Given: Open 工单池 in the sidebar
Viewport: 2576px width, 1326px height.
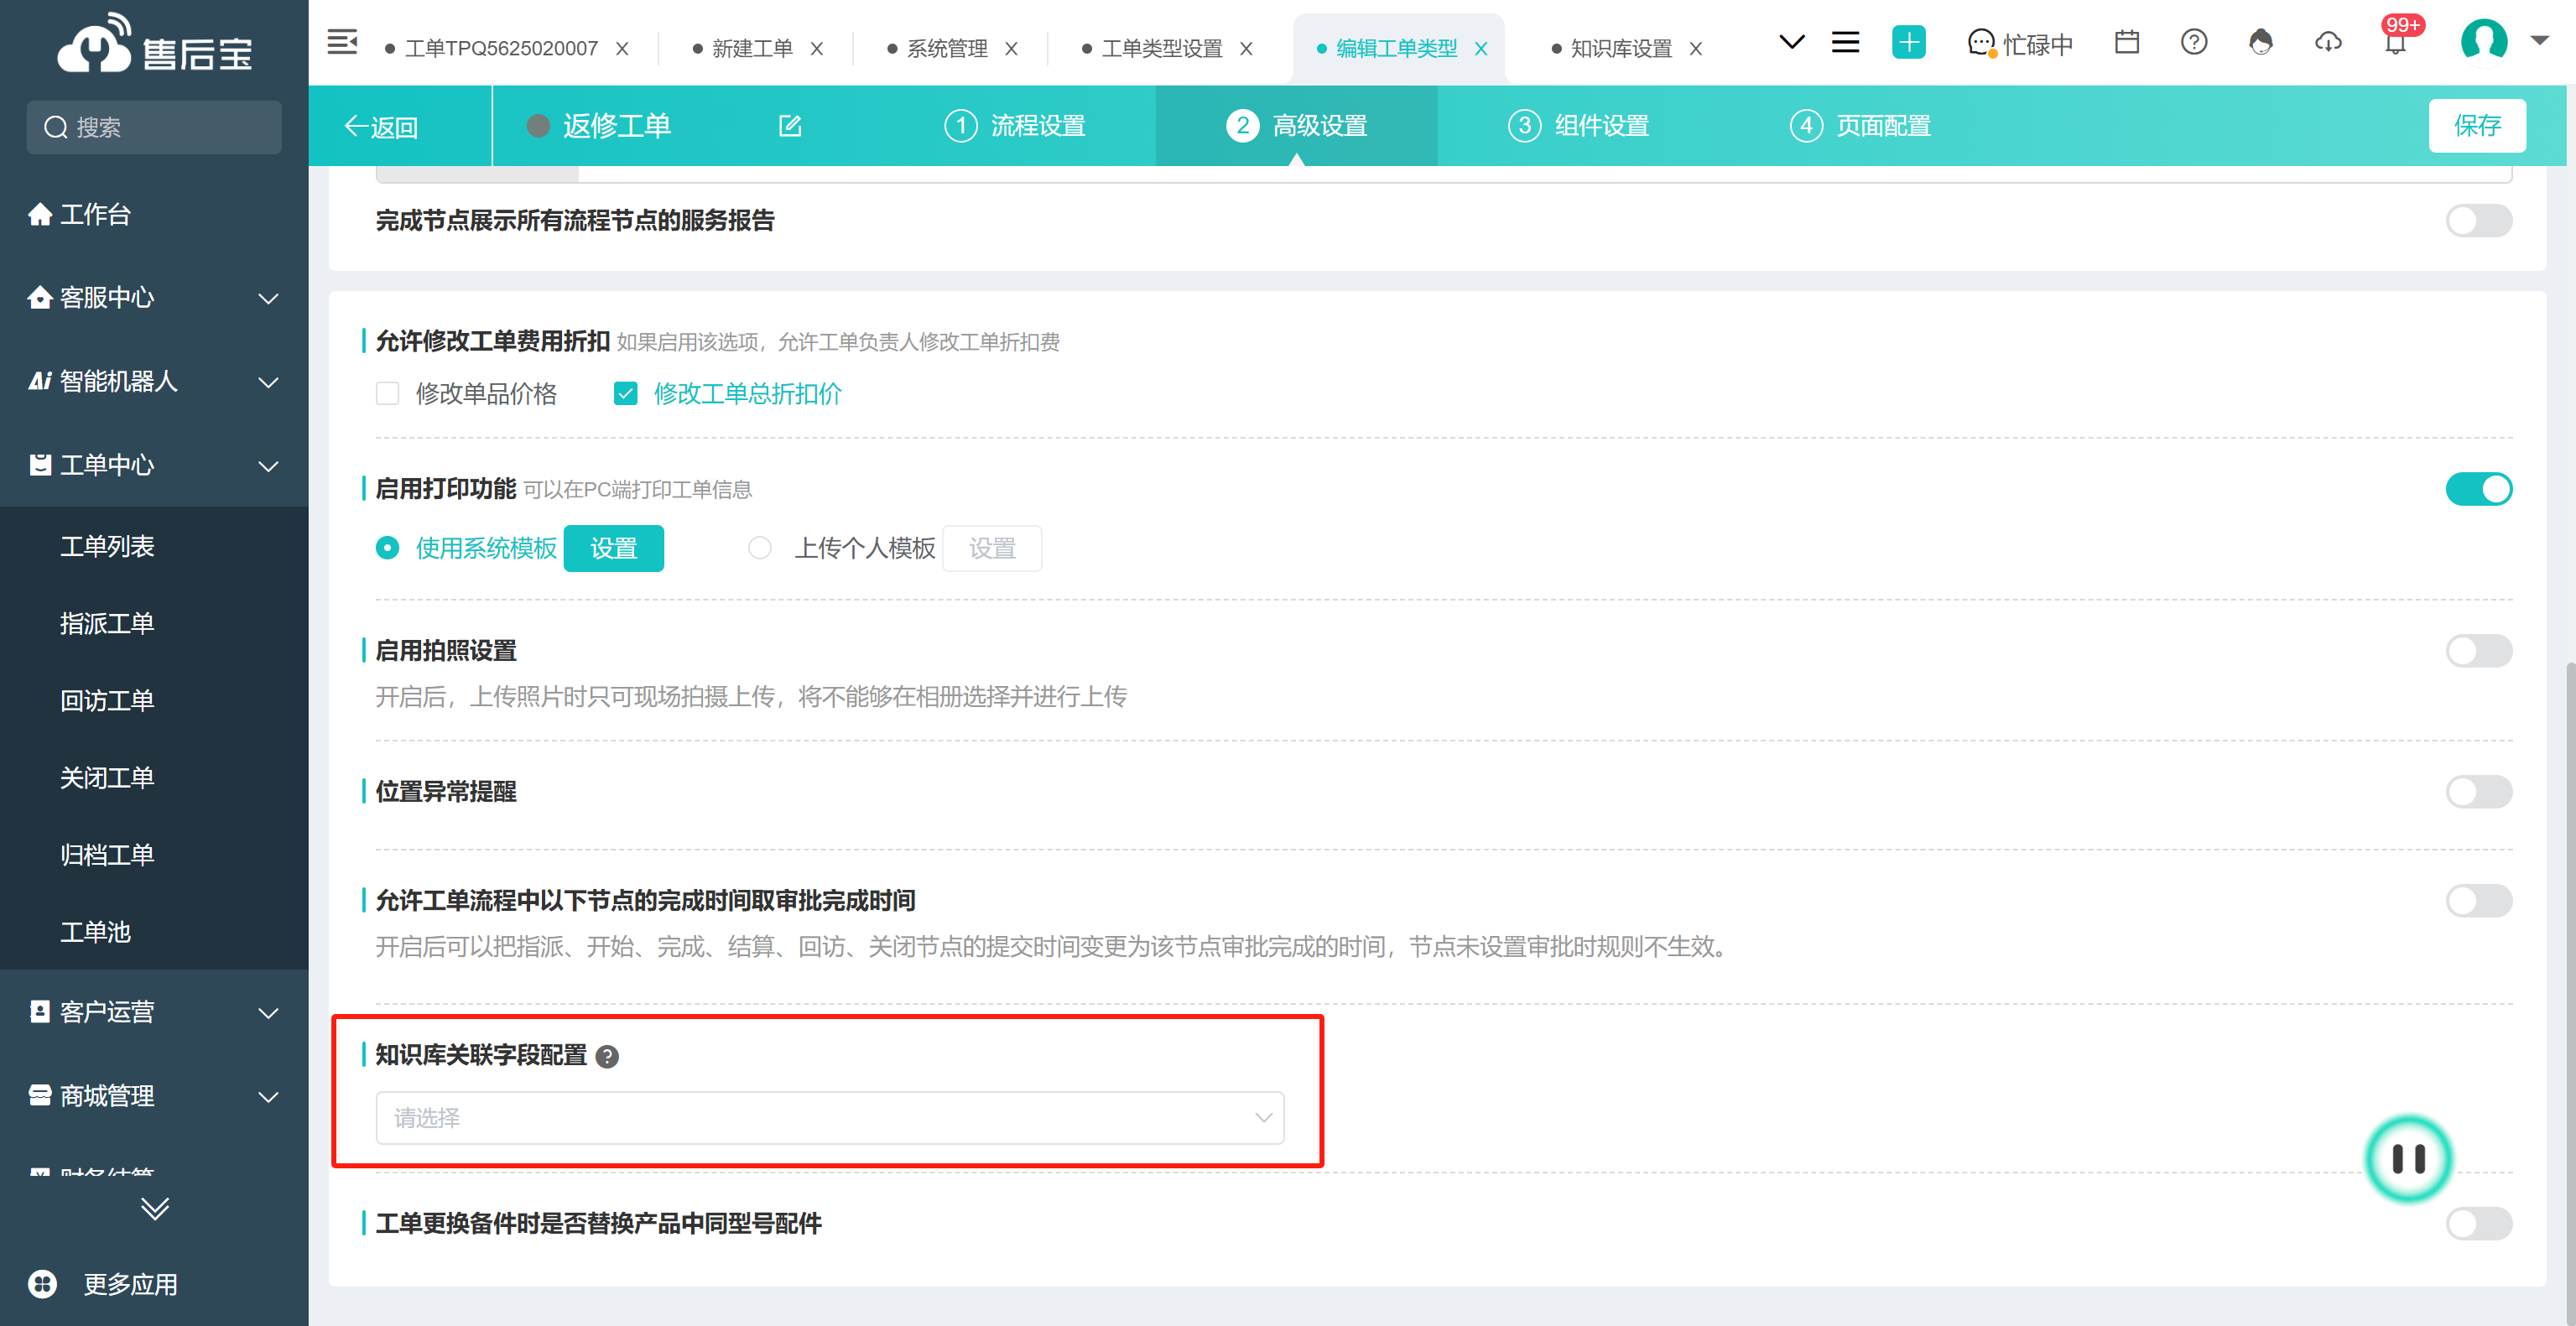Looking at the screenshot, I should pos(96,932).
